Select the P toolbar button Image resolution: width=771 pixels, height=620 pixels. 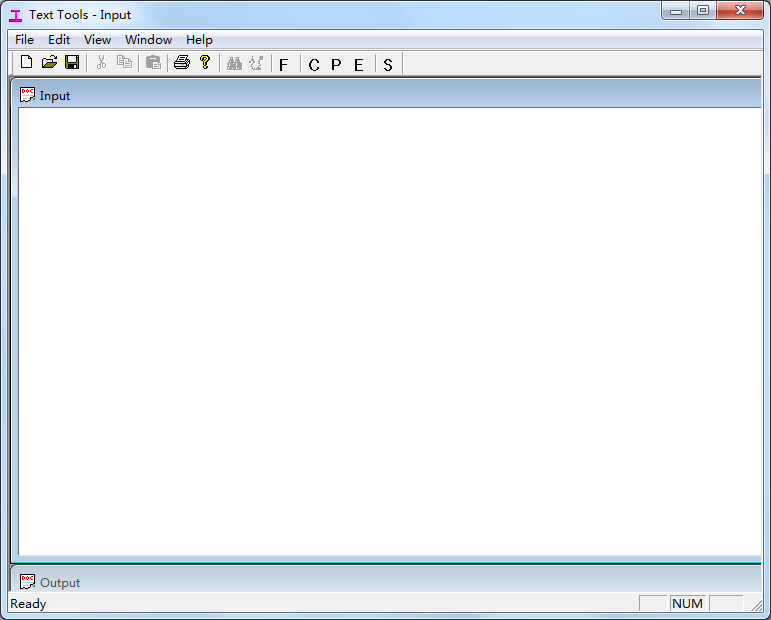pos(336,64)
